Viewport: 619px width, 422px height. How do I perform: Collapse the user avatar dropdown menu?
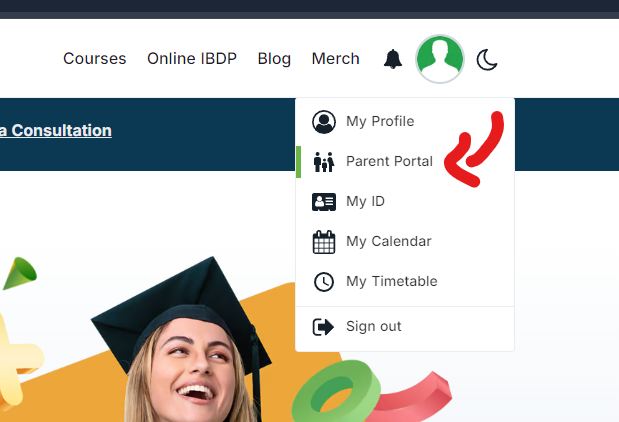(x=440, y=59)
